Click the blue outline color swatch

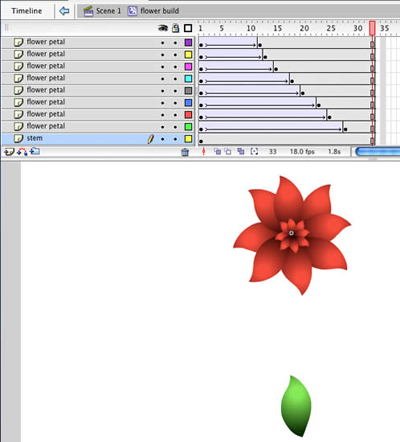click(x=188, y=102)
